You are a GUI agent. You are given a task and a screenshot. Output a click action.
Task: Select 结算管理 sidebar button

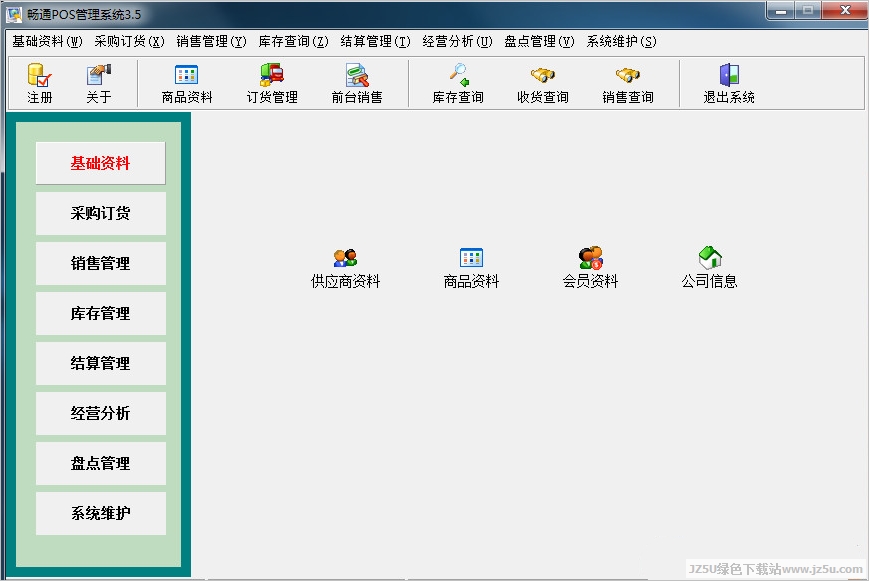[x=101, y=363]
